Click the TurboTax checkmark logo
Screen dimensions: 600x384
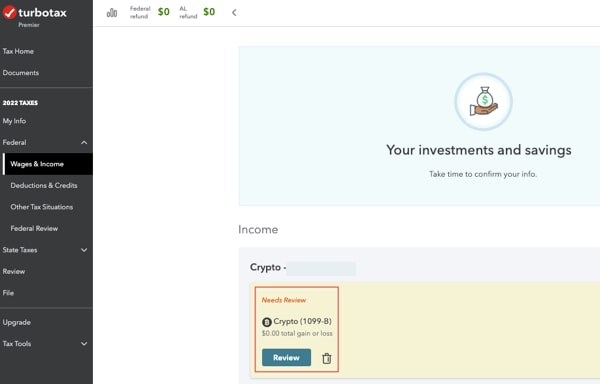click(10, 13)
